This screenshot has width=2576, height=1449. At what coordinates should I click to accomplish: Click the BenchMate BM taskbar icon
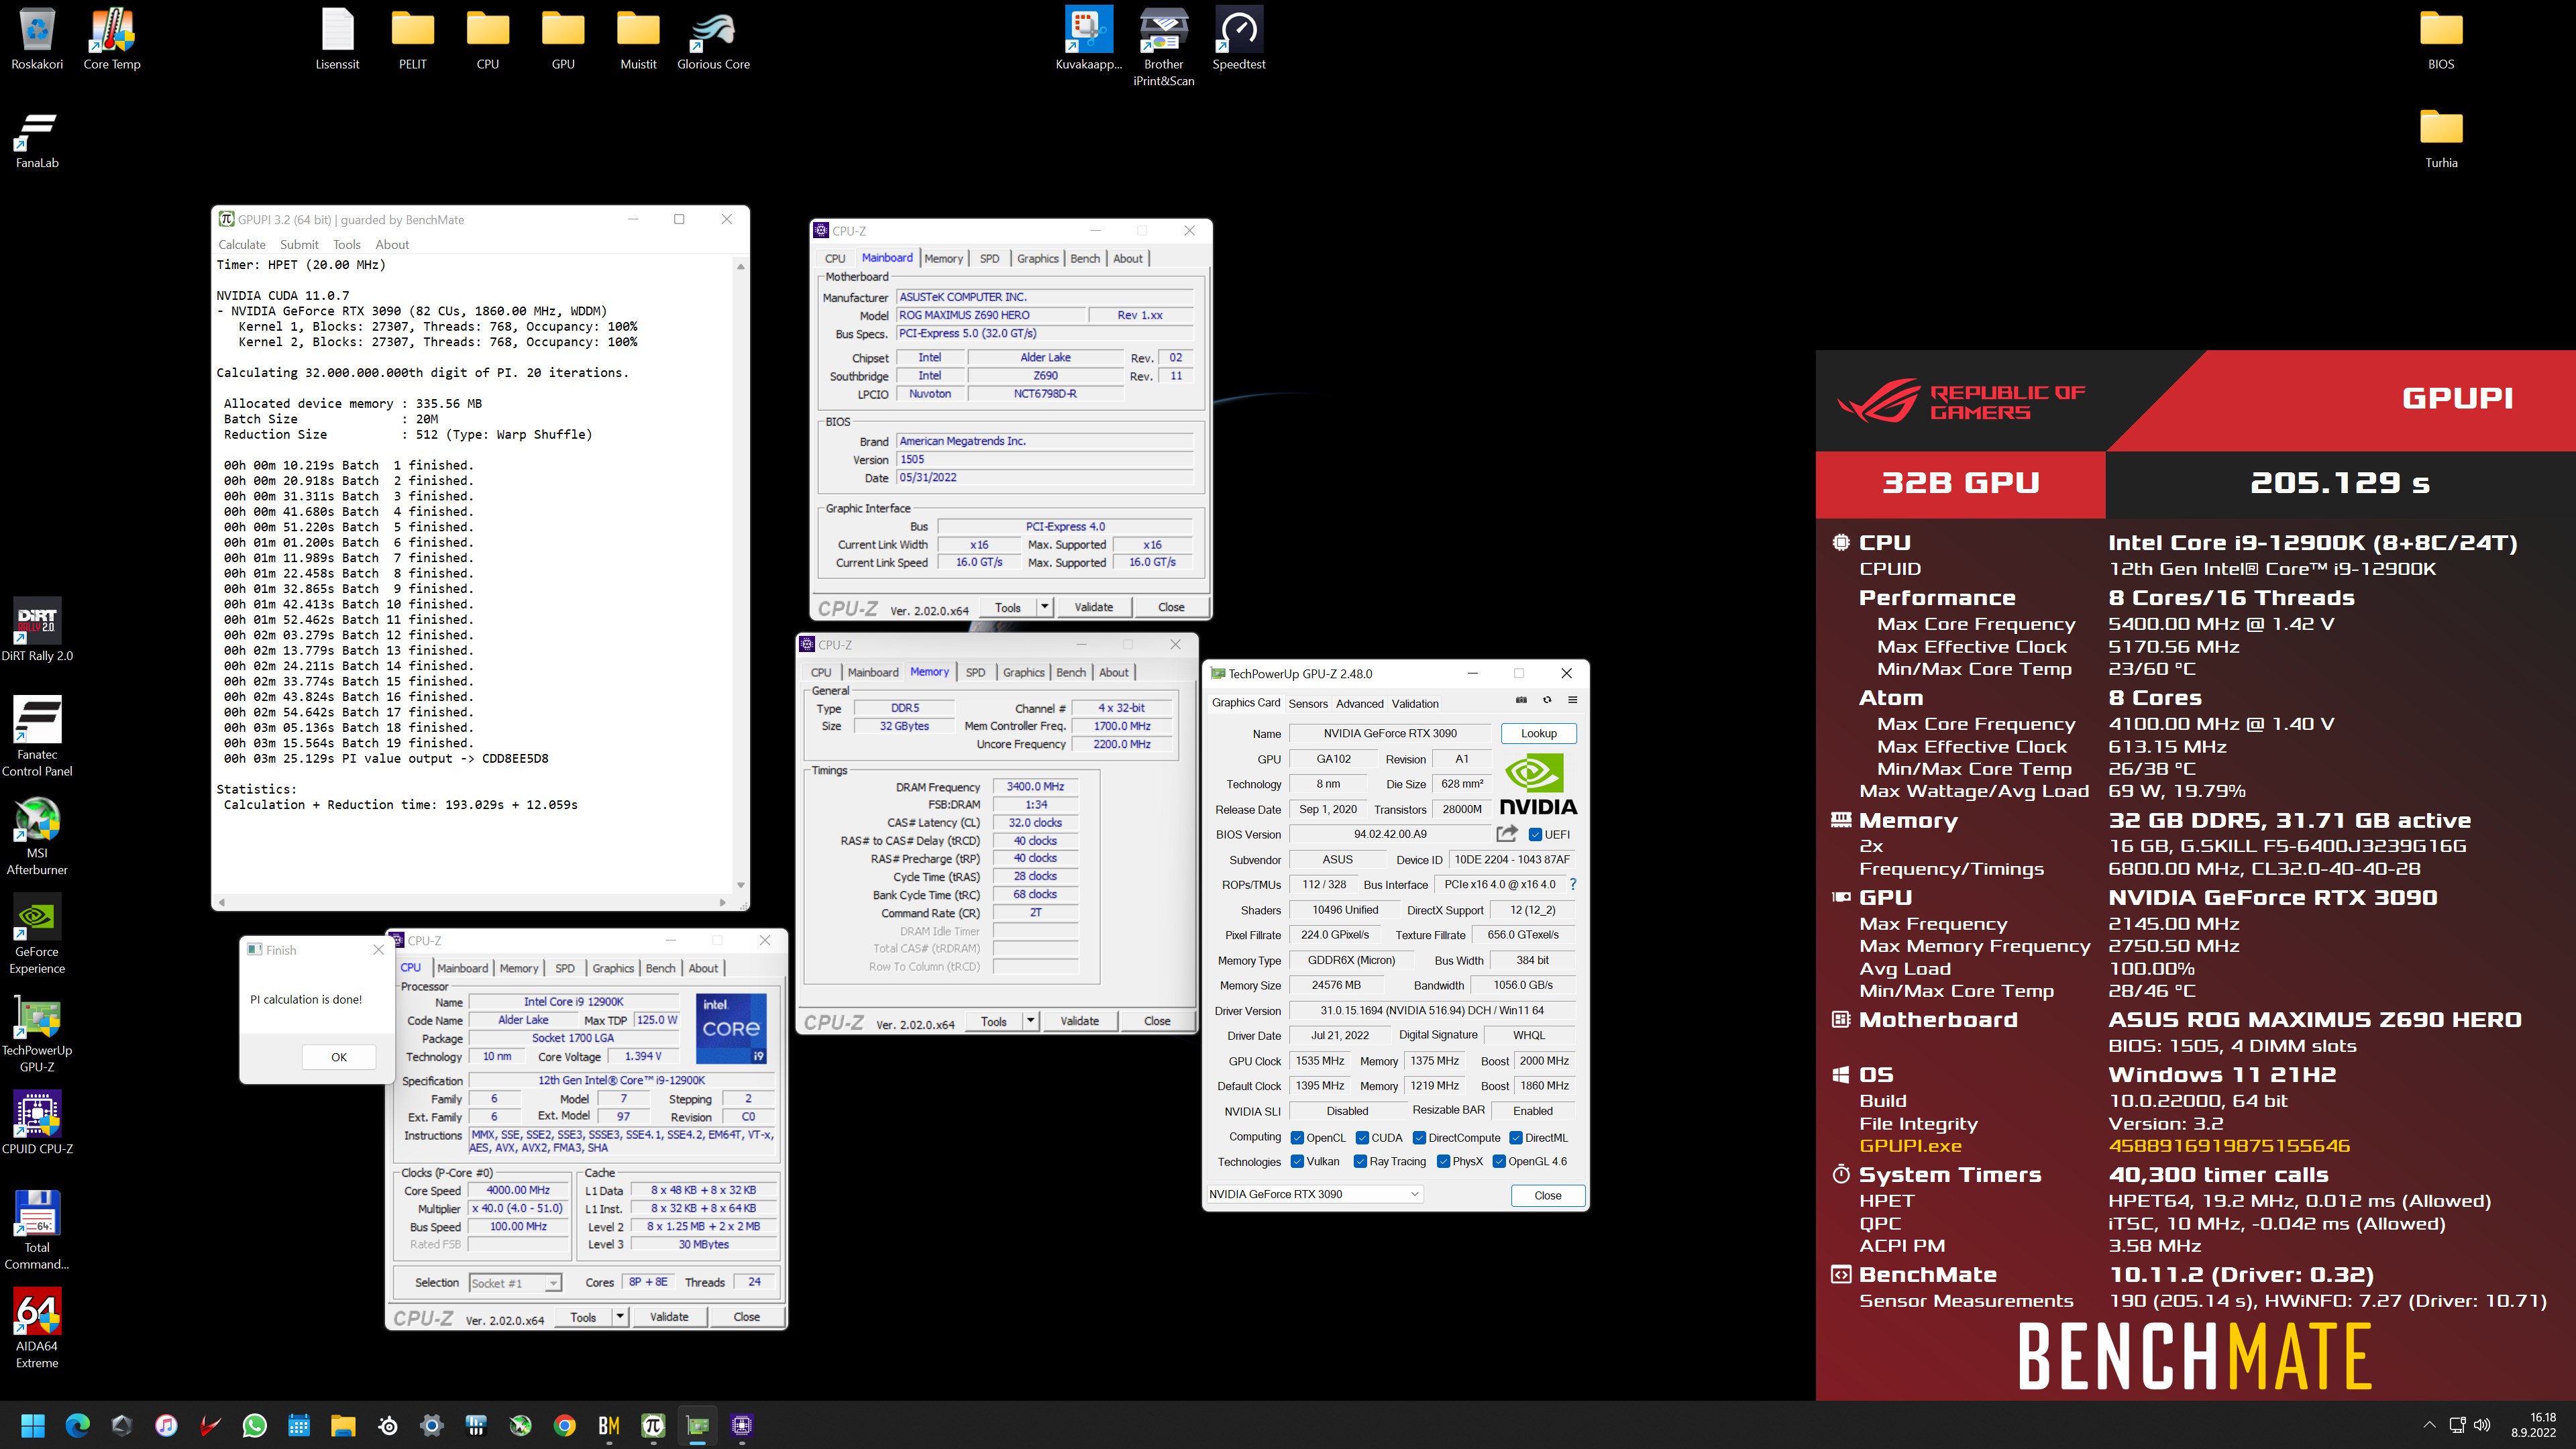[609, 1425]
